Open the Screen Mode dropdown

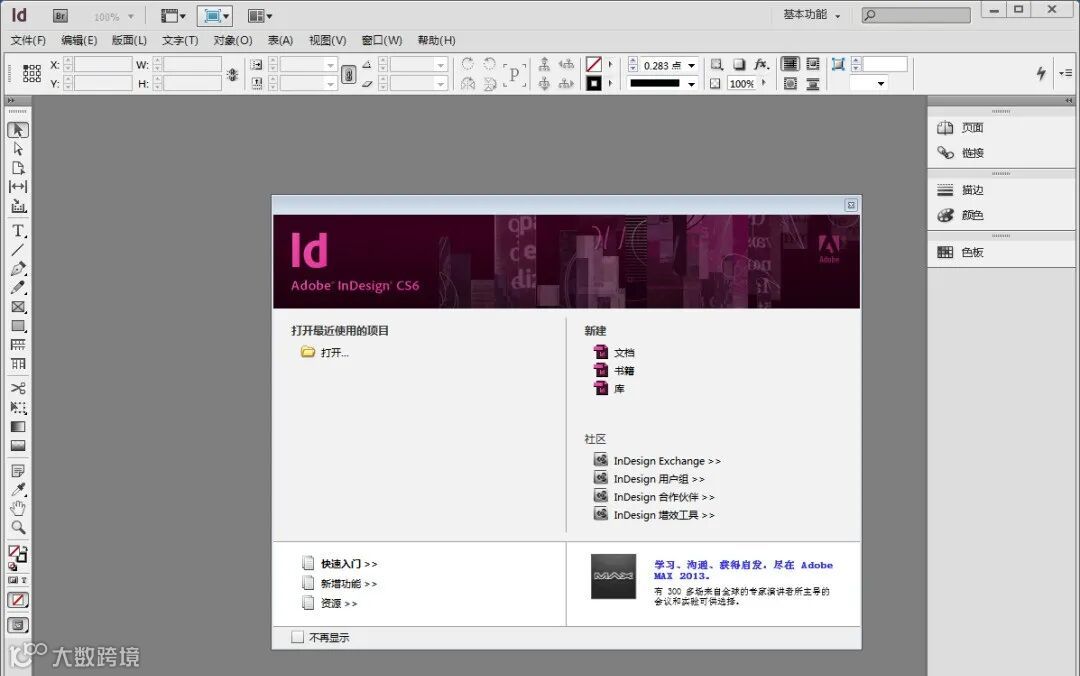(x=215, y=16)
